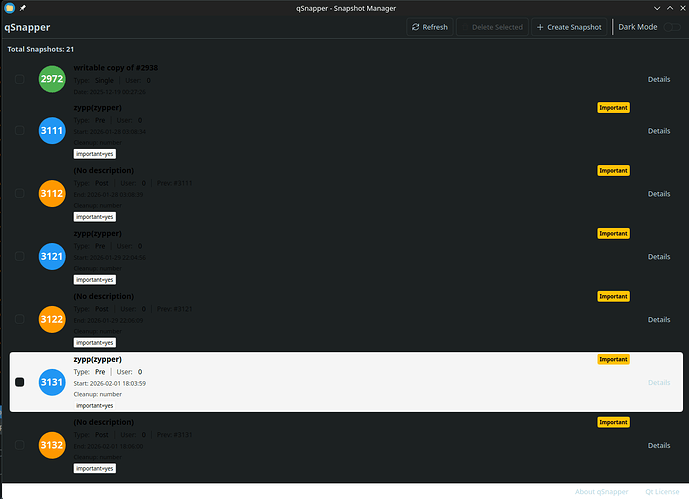The height and width of the screenshot is (499, 689).
Task: Select the checkbox next to snapshot 2972
Action: coord(20,79)
